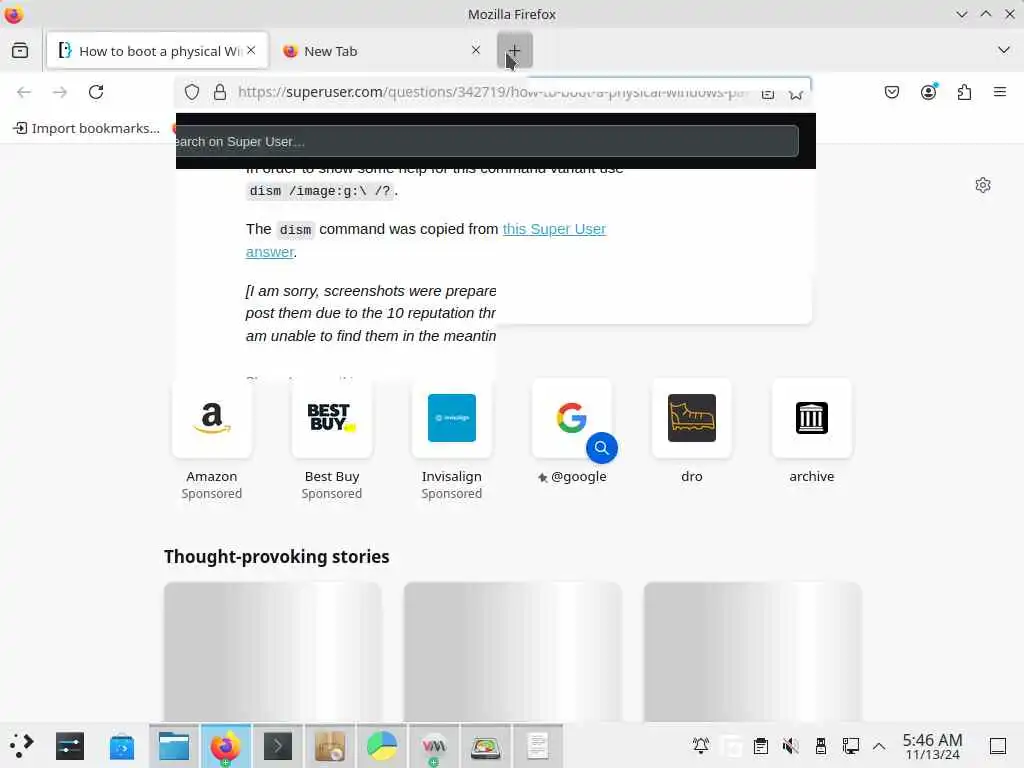The height and width of the screenshot is (768, 1024).
Task: Reload the current page
Action: click(x=96, y=92)
